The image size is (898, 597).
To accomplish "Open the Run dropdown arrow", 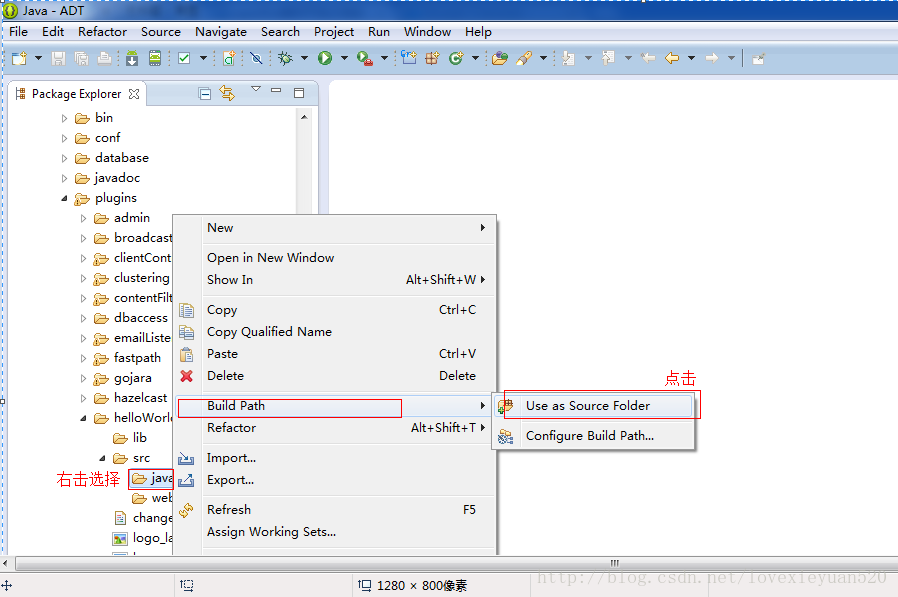I will click(344, 58).
